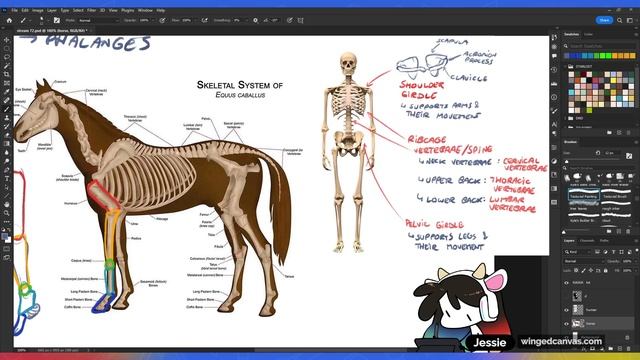This screenshot has height=360, width=640.
Task: Delete brush with Brushes panel trash icon
Action: [x=629, y=231]
